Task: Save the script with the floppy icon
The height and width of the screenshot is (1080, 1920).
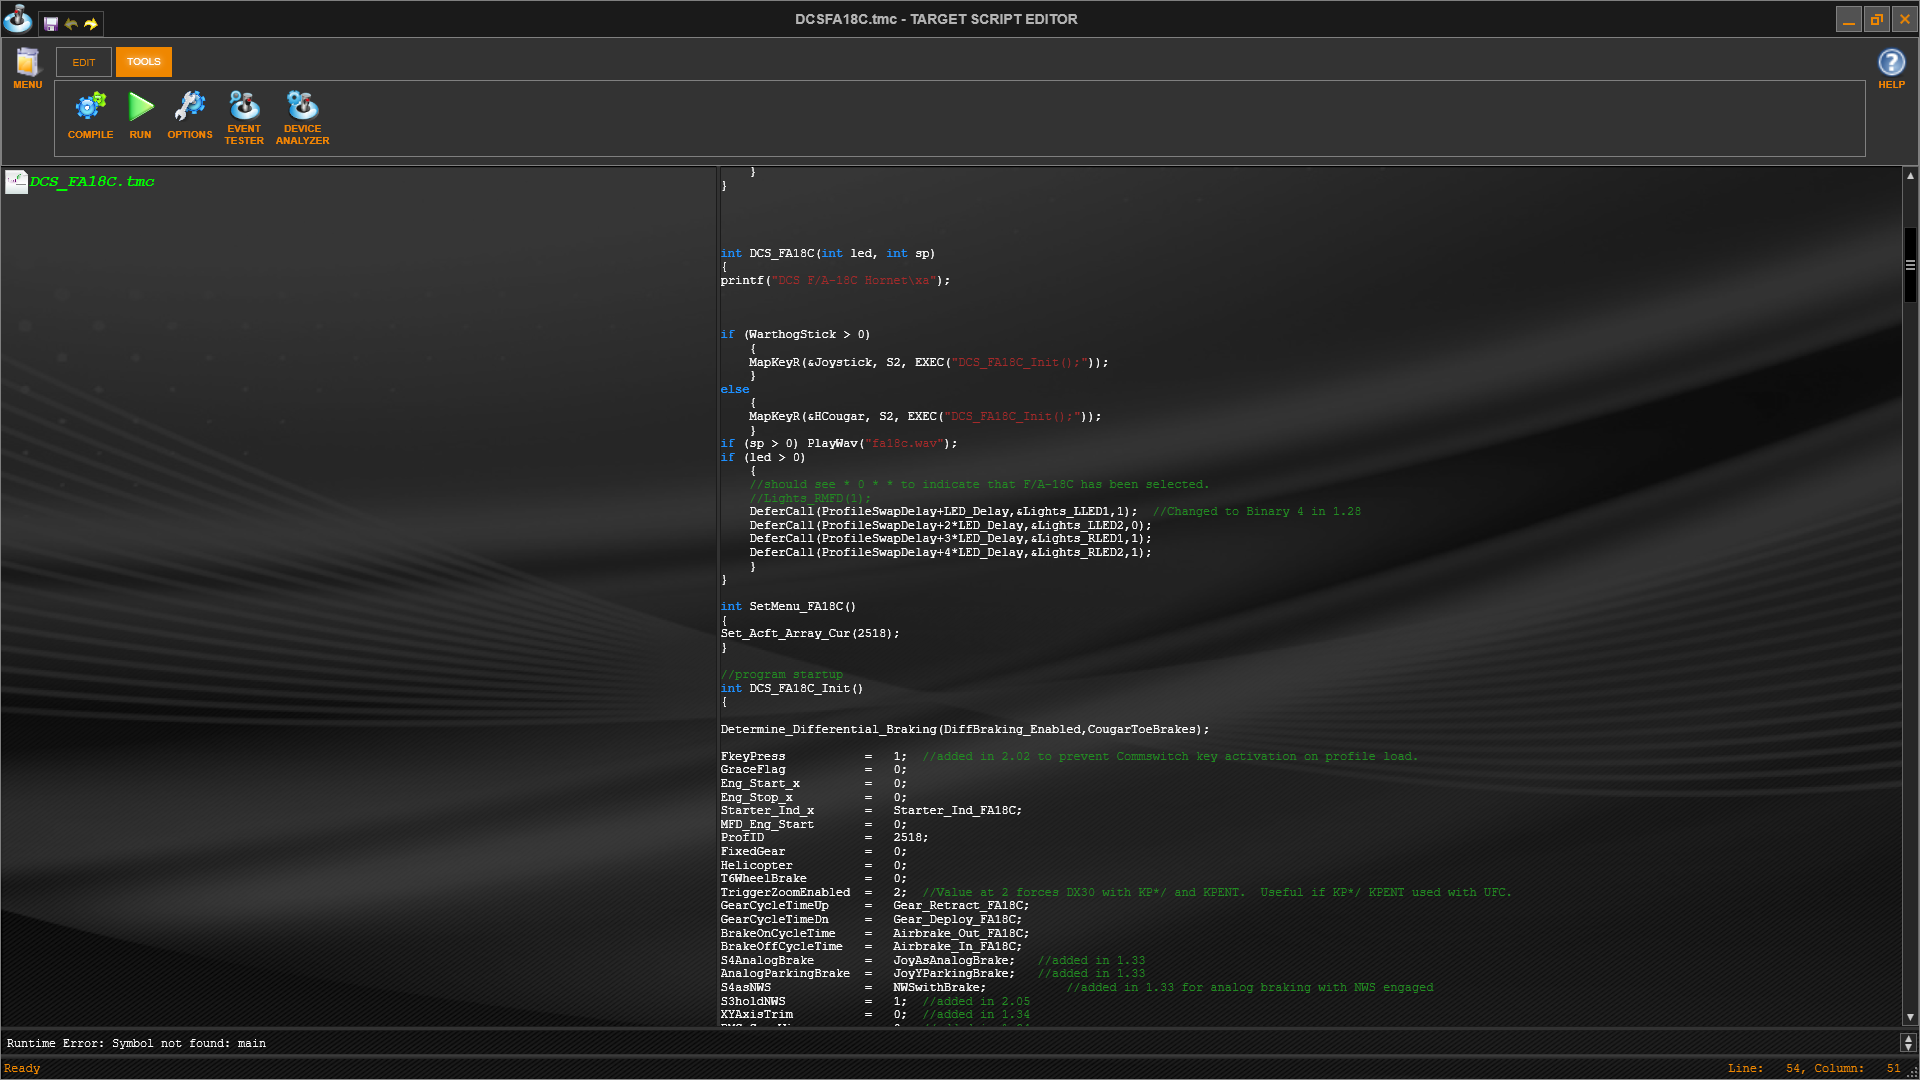Action: coord(51,23)
